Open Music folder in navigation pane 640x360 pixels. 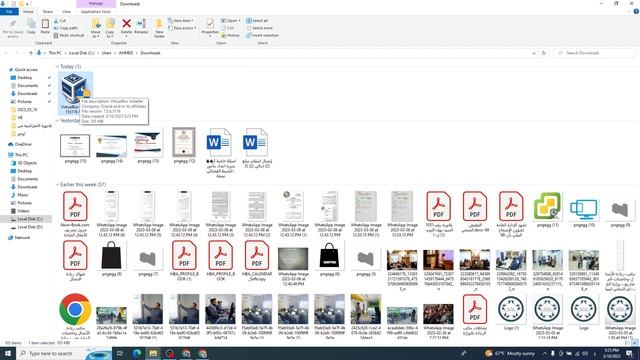coord(20,195)
